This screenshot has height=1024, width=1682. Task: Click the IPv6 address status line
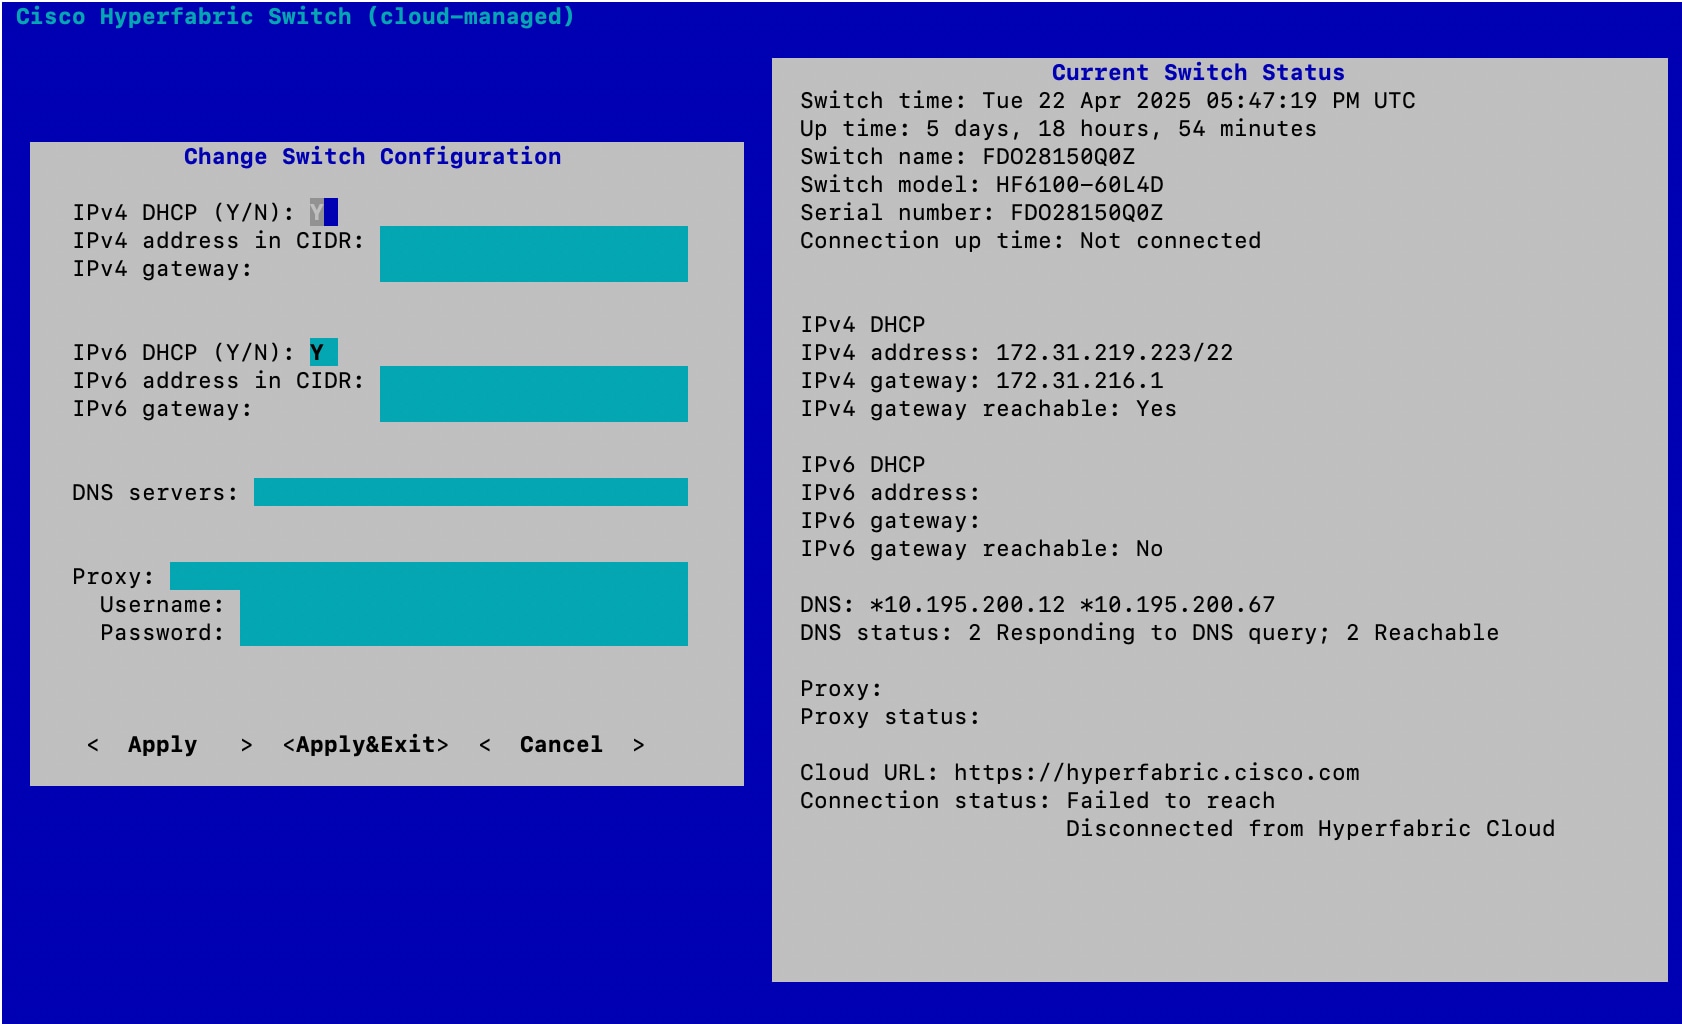click(x=890, y=493)
